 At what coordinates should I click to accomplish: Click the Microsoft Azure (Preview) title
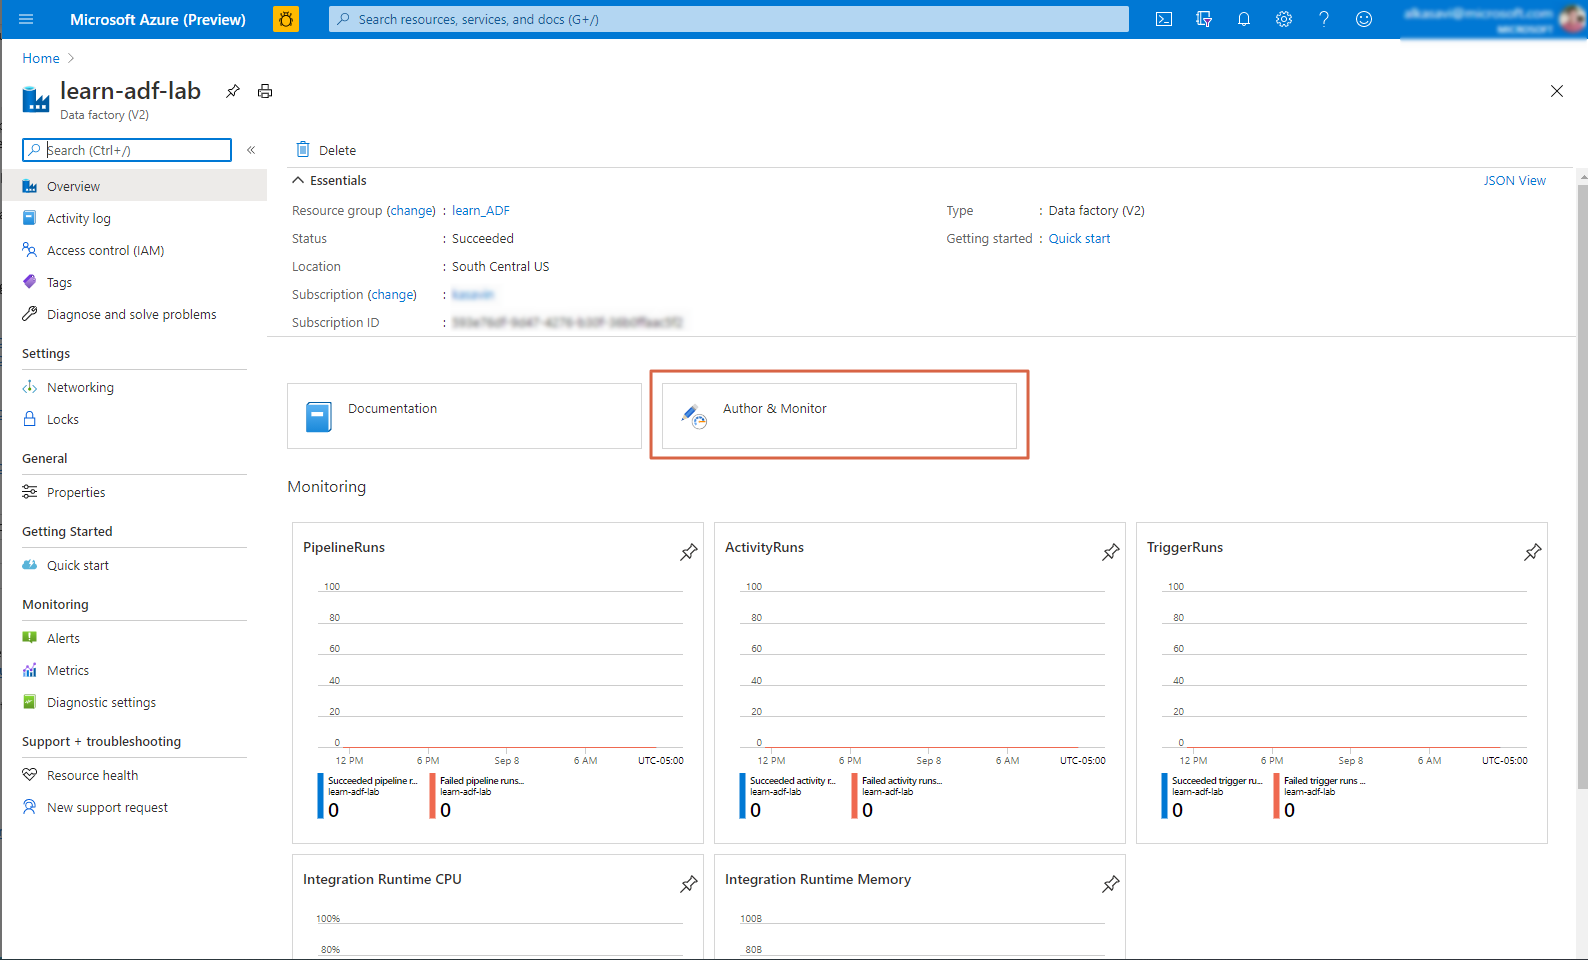(158, 19)
